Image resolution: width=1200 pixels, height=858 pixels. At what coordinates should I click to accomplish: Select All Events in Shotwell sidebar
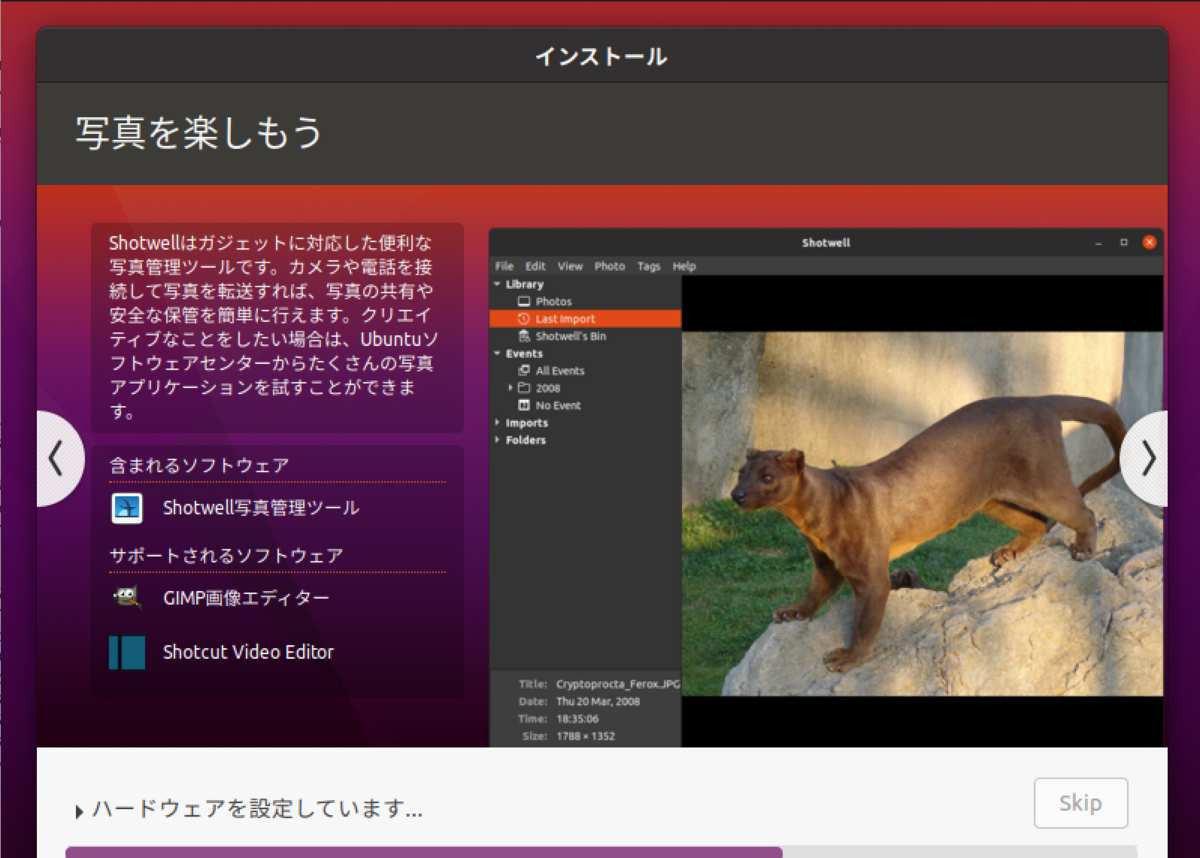(560, 371)
